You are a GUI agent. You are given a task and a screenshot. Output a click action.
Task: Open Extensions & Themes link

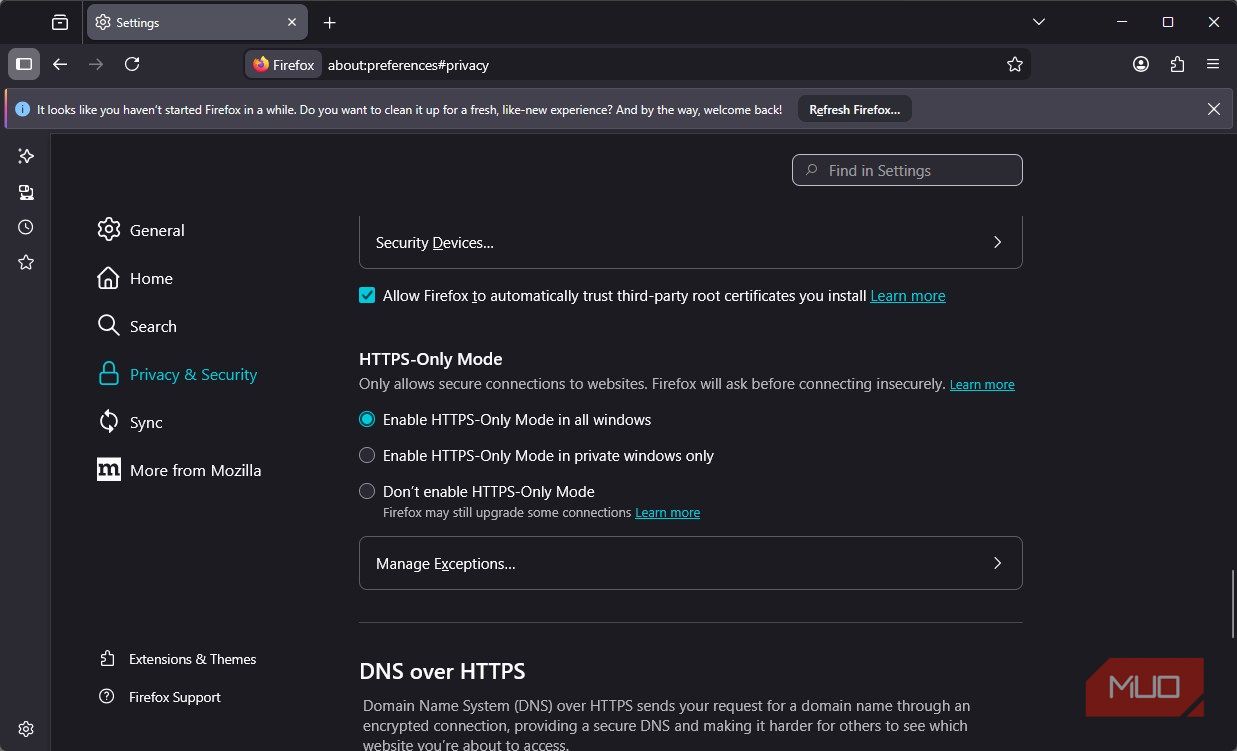[178, 659]
